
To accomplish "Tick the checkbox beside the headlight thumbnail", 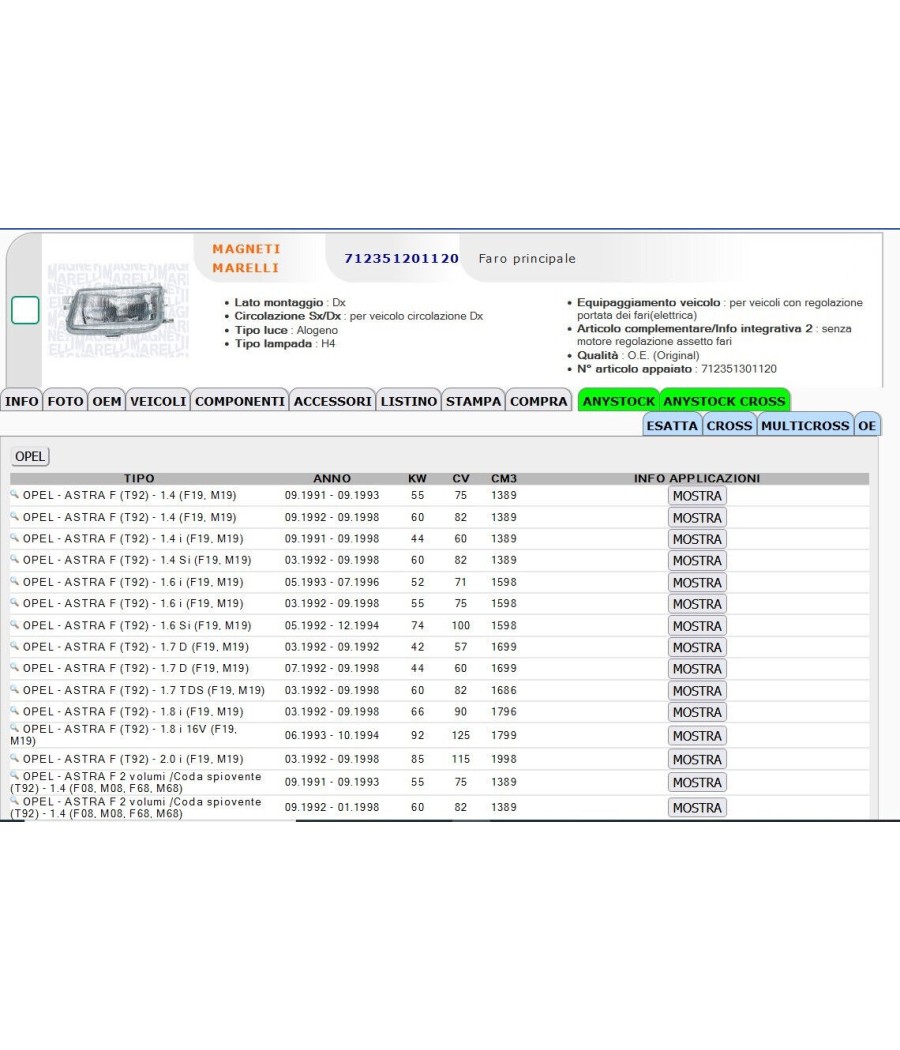I will point(25,310).
